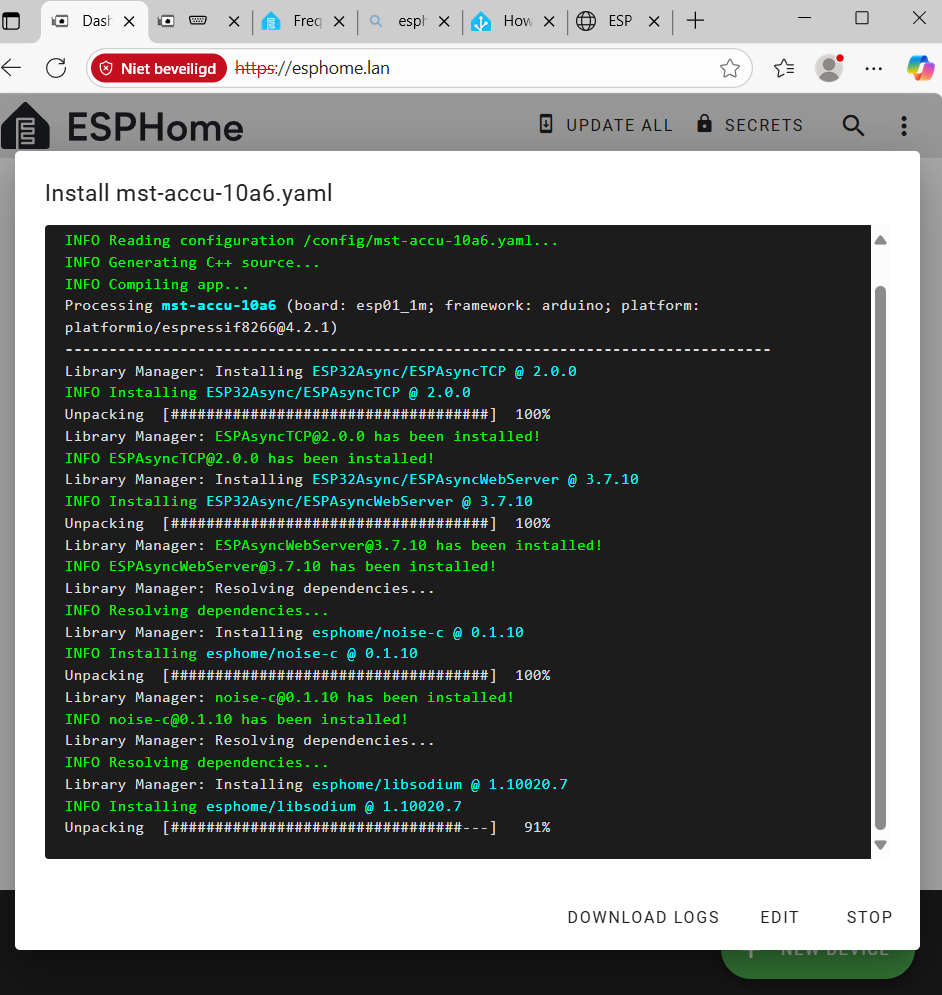
Task: Click 'esphome/noise-c @ 0.1.10' in Library Manager line
Action: (418, 632)
